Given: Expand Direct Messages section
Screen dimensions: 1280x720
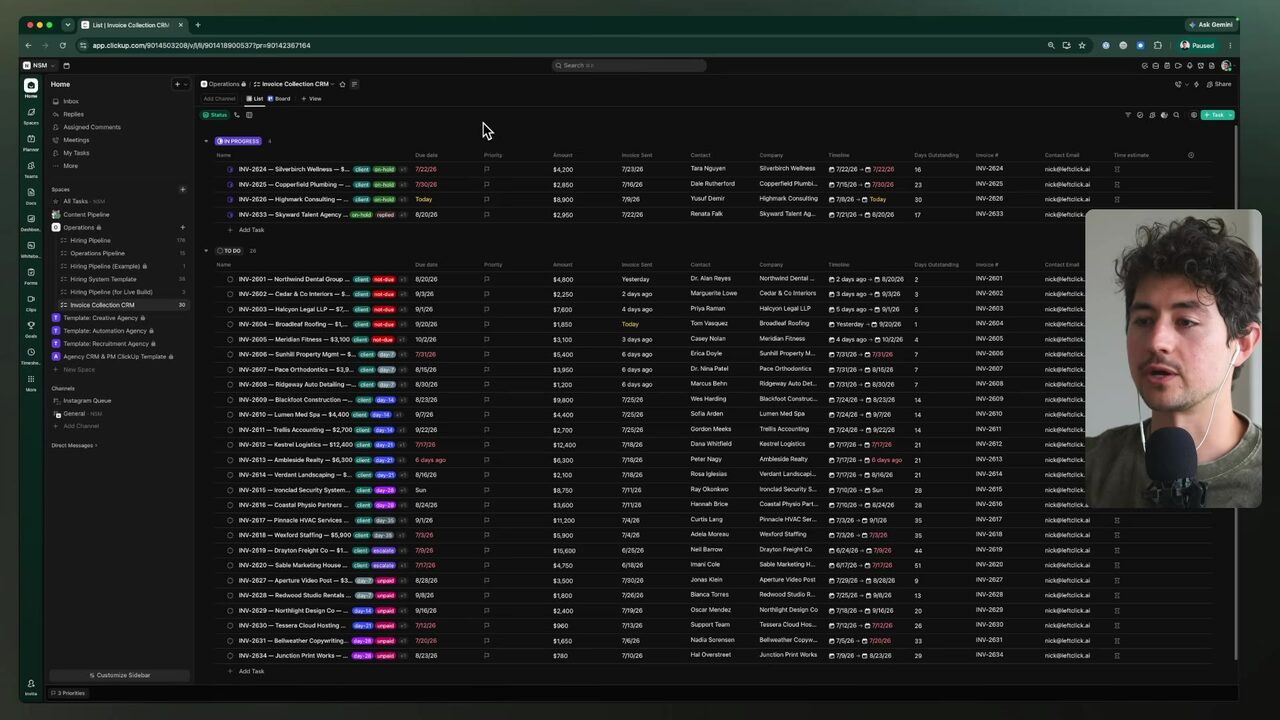Looking at the screenshot, I should pos(74,445).
